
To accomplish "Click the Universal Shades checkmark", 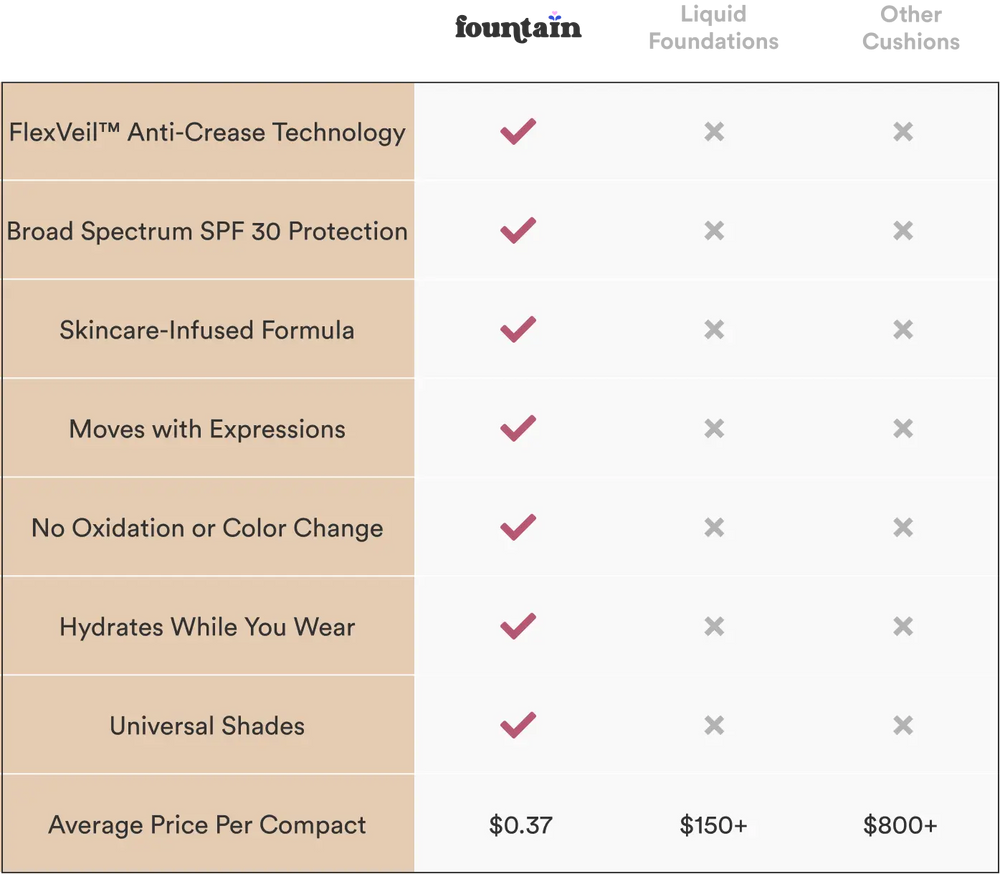I will pos(518,726).
